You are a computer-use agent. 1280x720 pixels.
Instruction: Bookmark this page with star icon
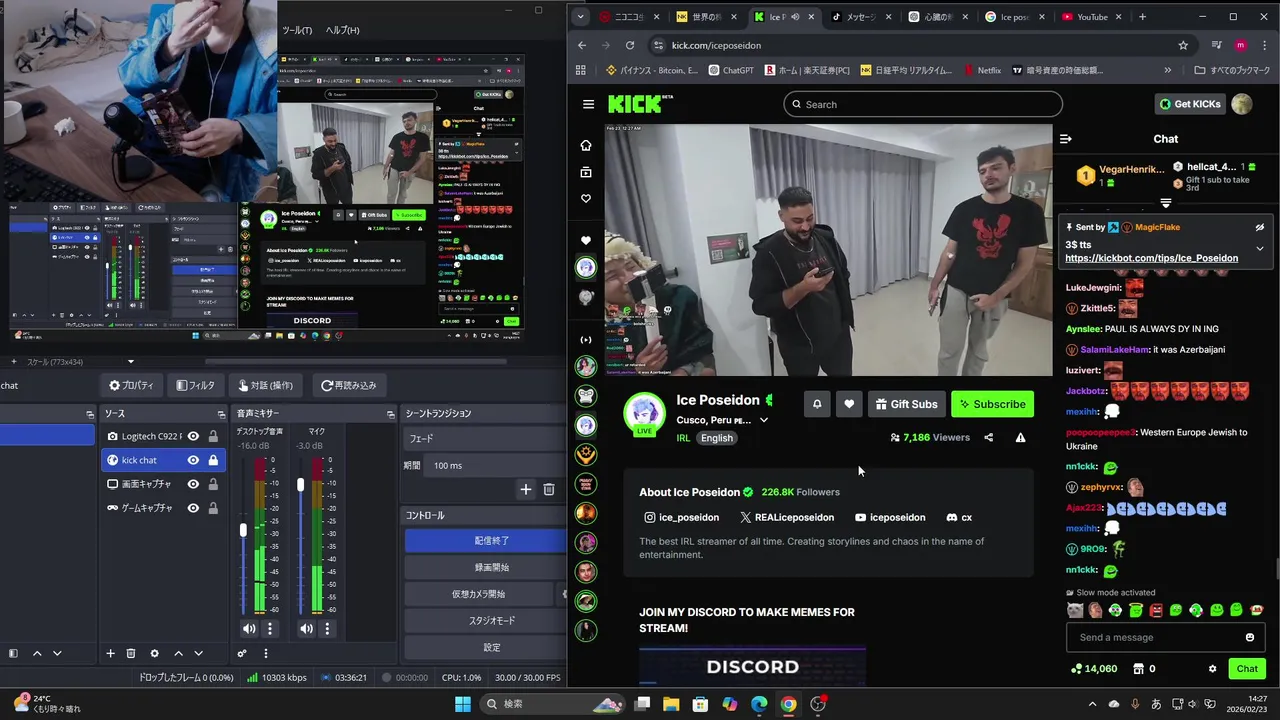[1183, 45]
